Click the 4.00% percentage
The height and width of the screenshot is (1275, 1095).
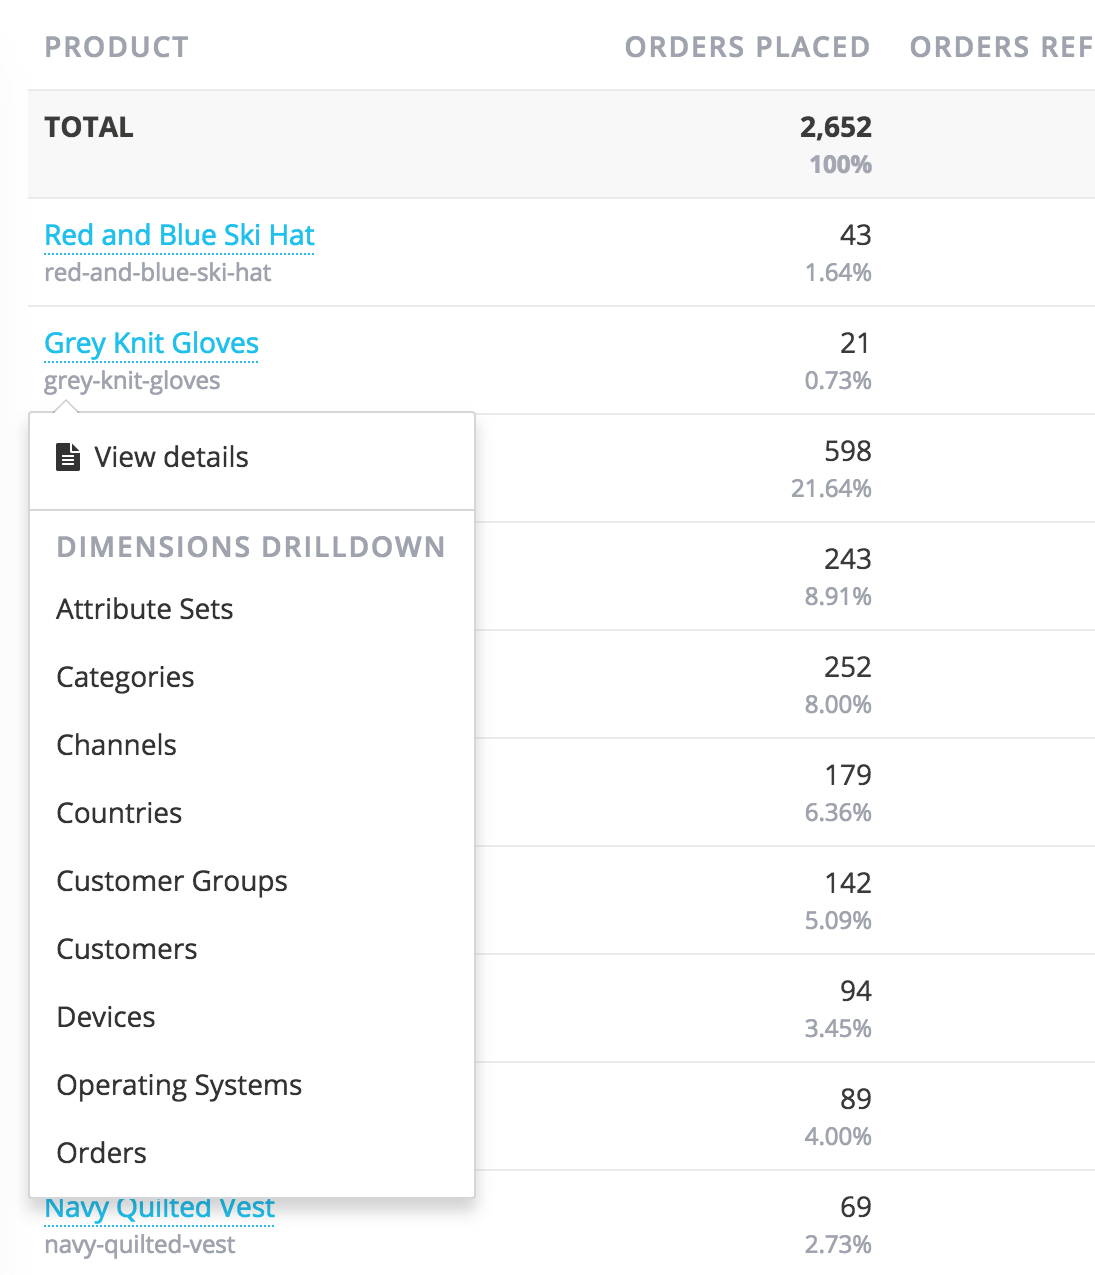click(838, 1136)
